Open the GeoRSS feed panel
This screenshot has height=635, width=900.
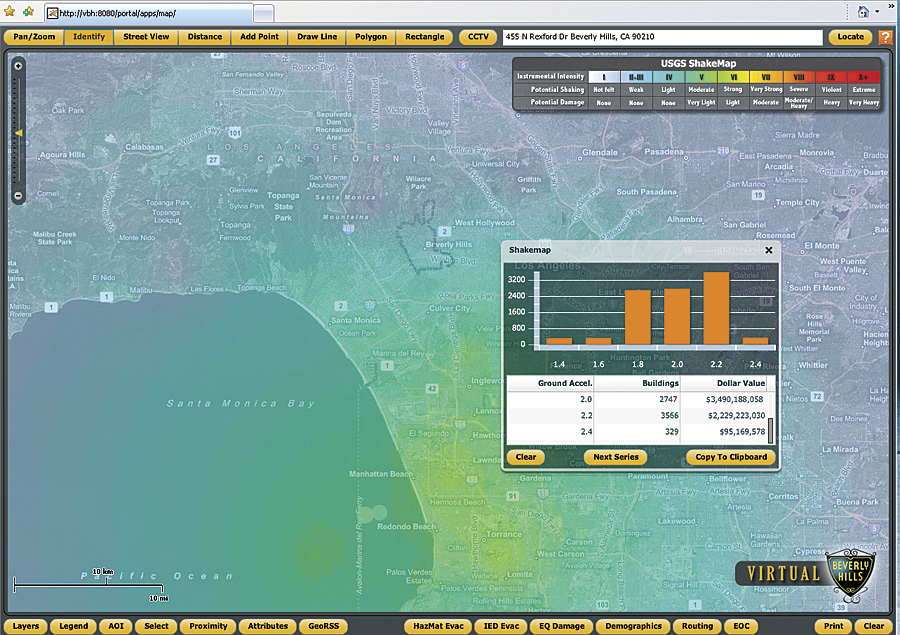coord(324,626)
